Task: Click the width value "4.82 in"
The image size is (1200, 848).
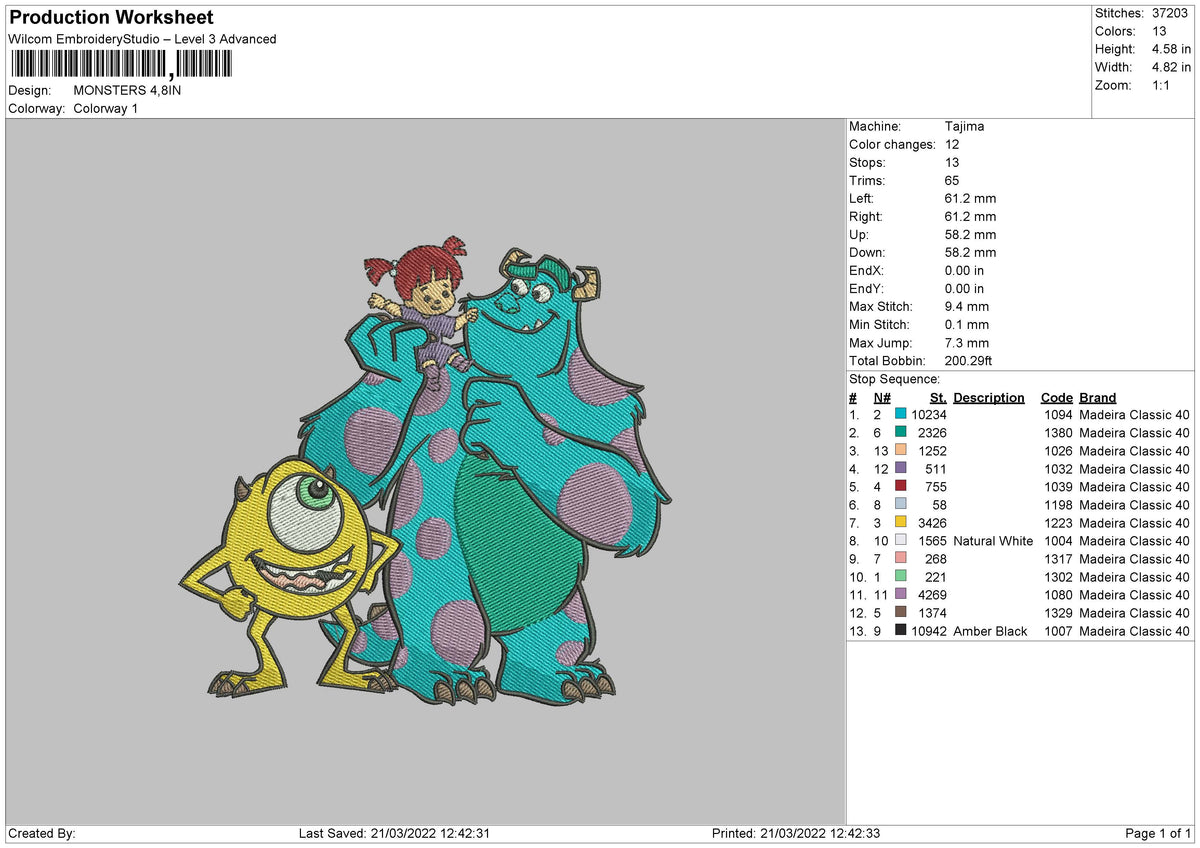Action: 1170,67
